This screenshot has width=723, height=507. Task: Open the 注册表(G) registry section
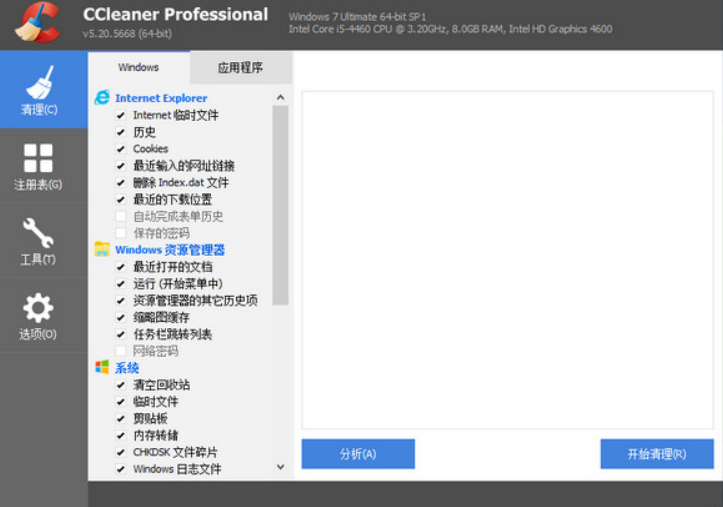point(43,165)
